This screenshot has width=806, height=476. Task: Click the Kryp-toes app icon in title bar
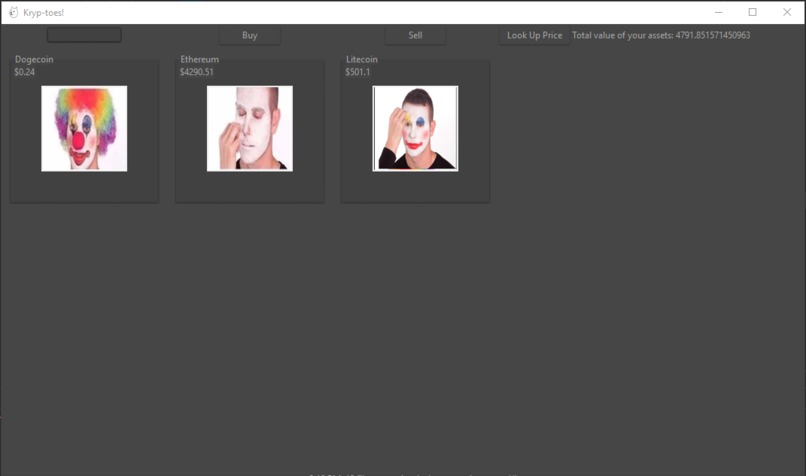[13, 12]
